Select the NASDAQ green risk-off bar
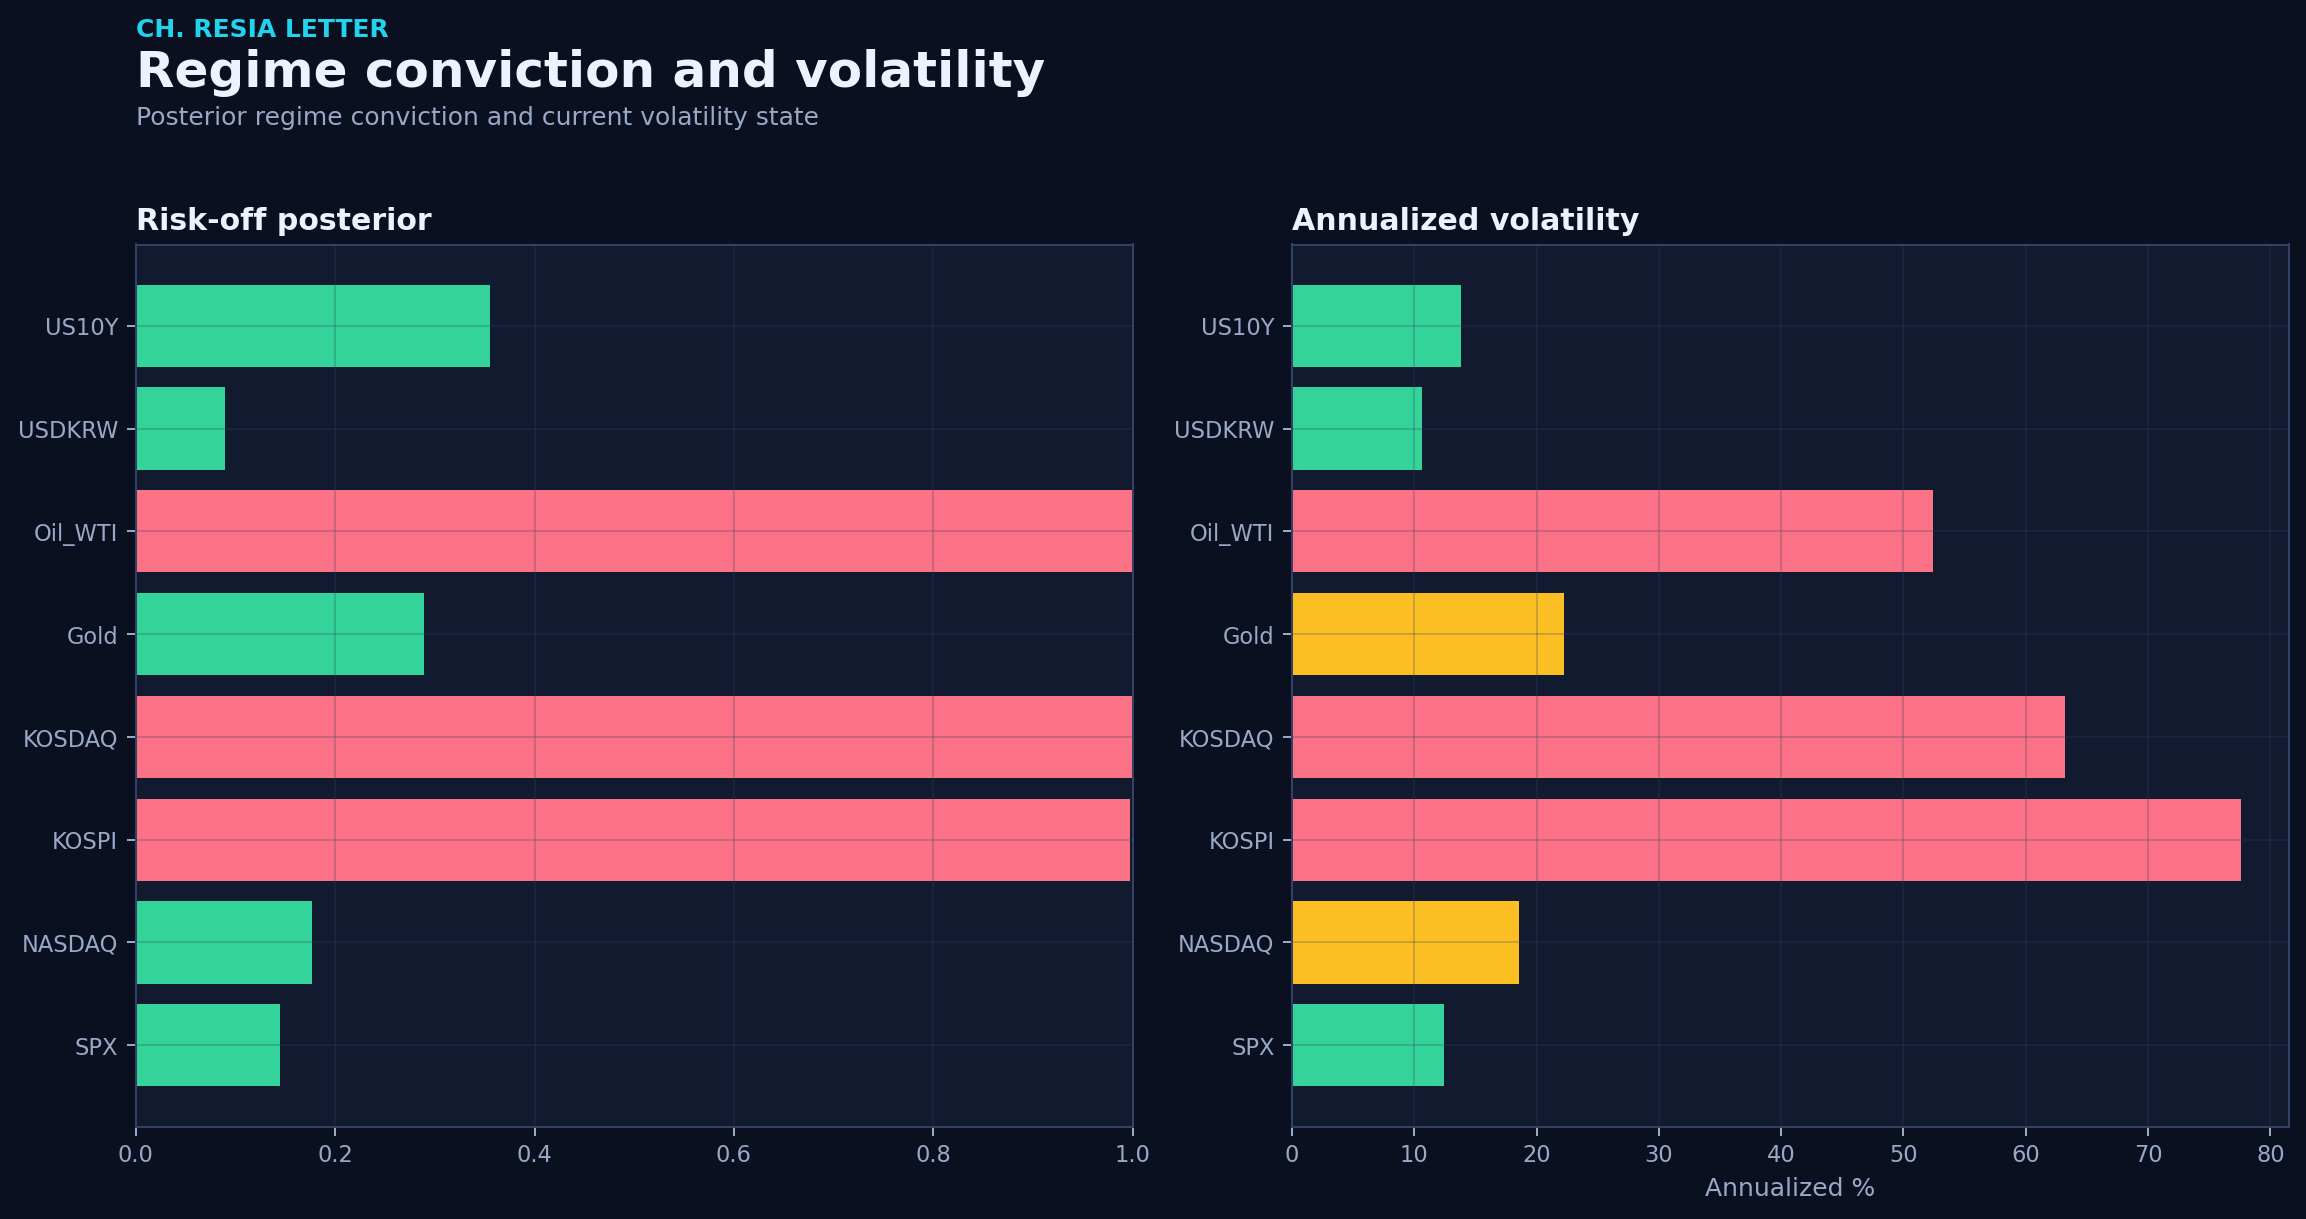Image resolution: width=2306 pixels, height=1219 pixels. tap(224, 942)
